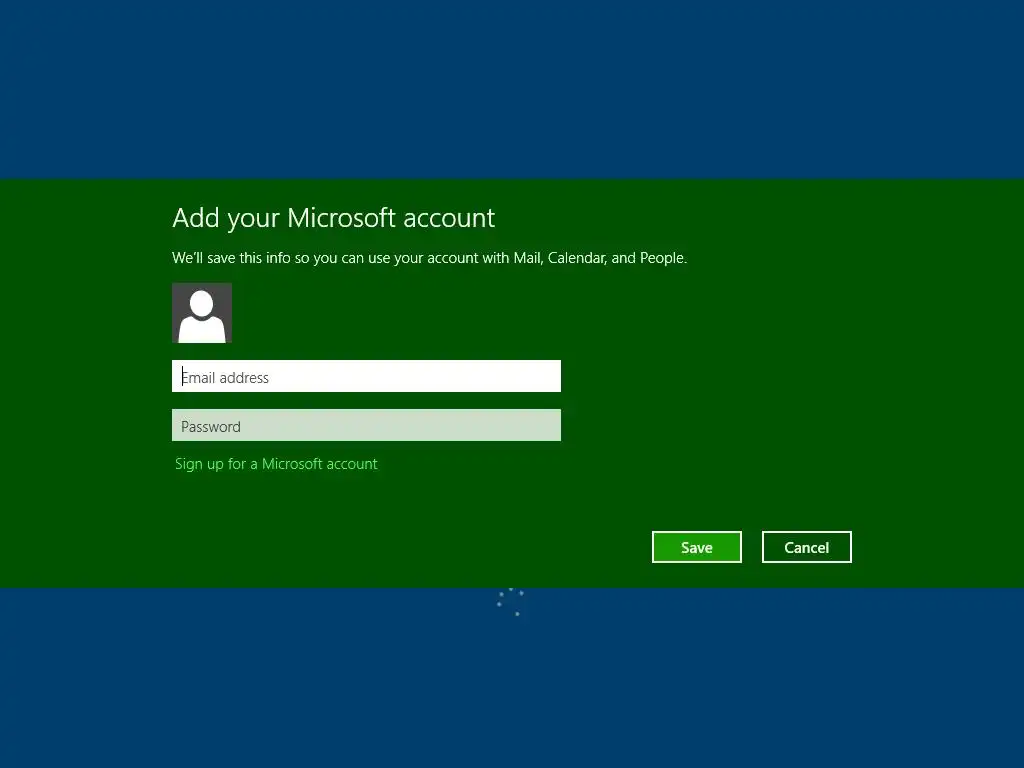Viewport: 1024px width, 768px height.
Task: Click the 'Add your Microsoft account' heading
Action: [x=334, y=218]
